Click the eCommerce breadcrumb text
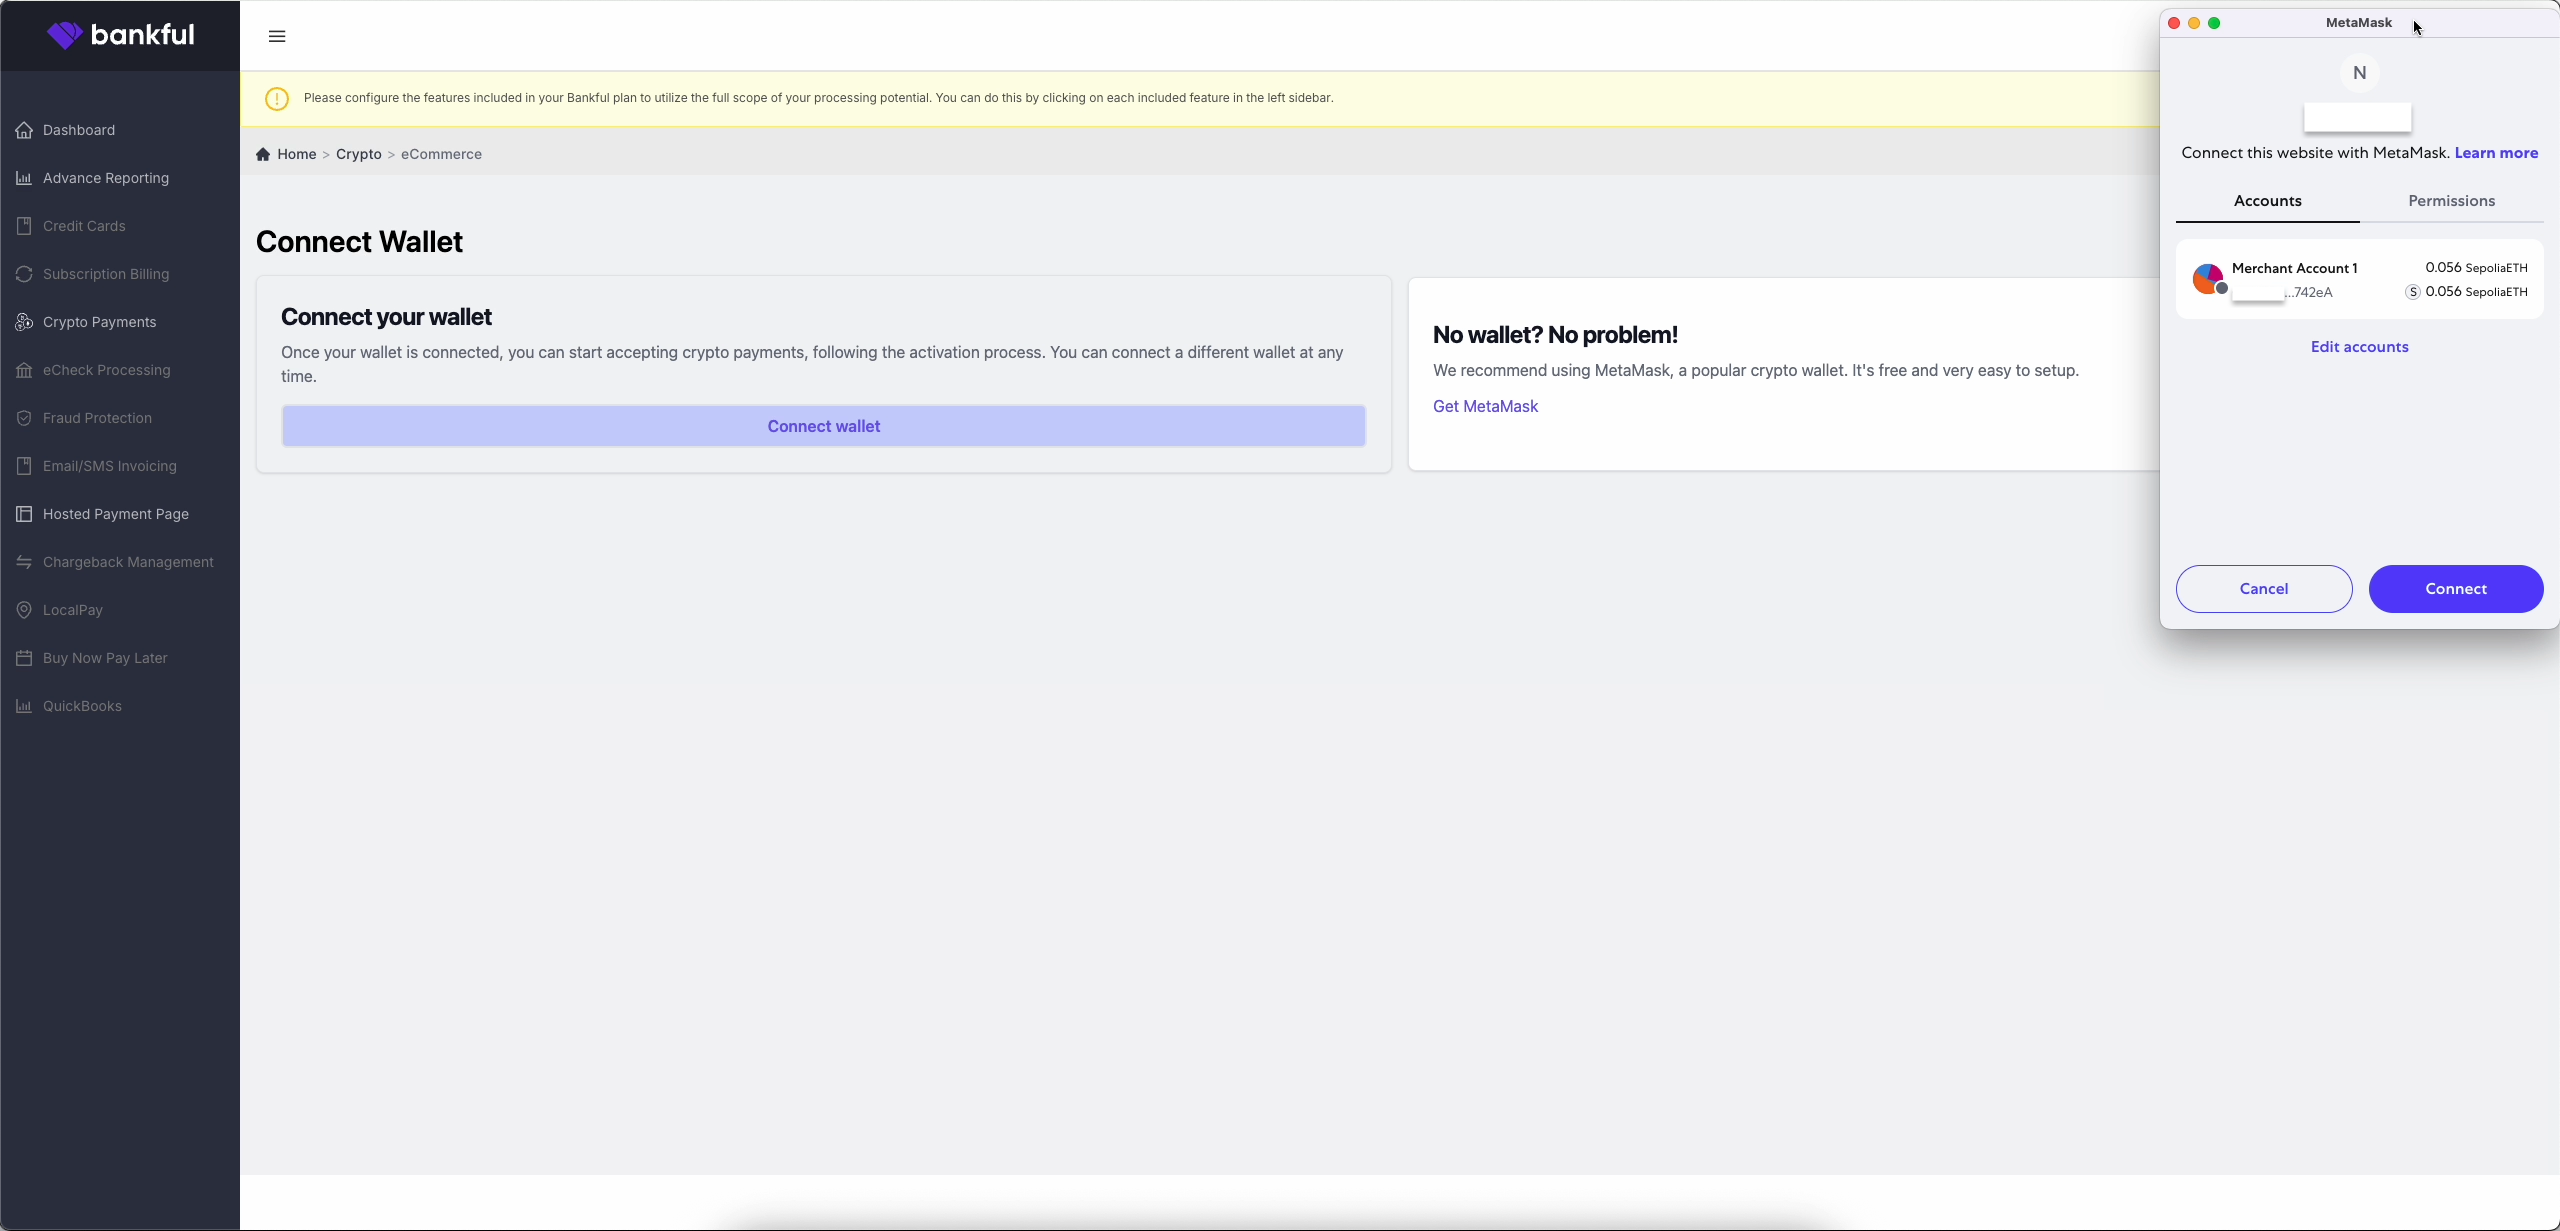This screenshot has height=1231, width=2560. pyautogui.click(x=441, y=154)
